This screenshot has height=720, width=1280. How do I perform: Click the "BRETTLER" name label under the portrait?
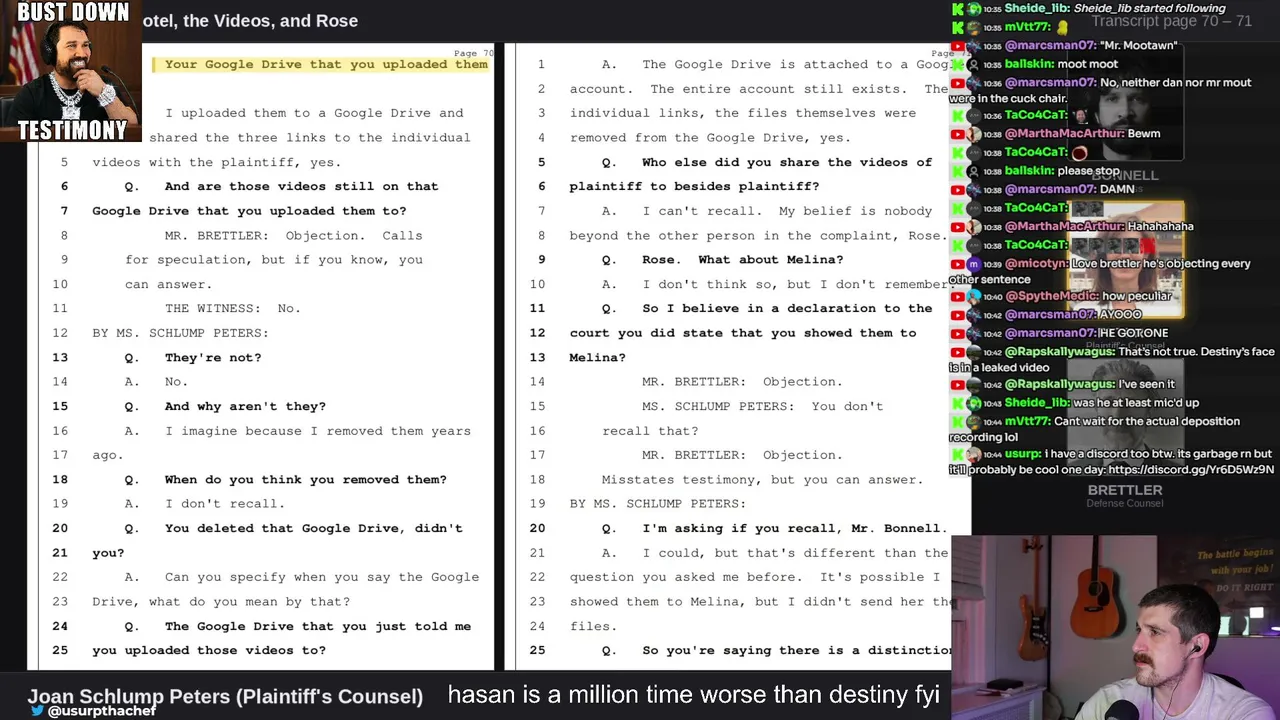[1125, 490]
